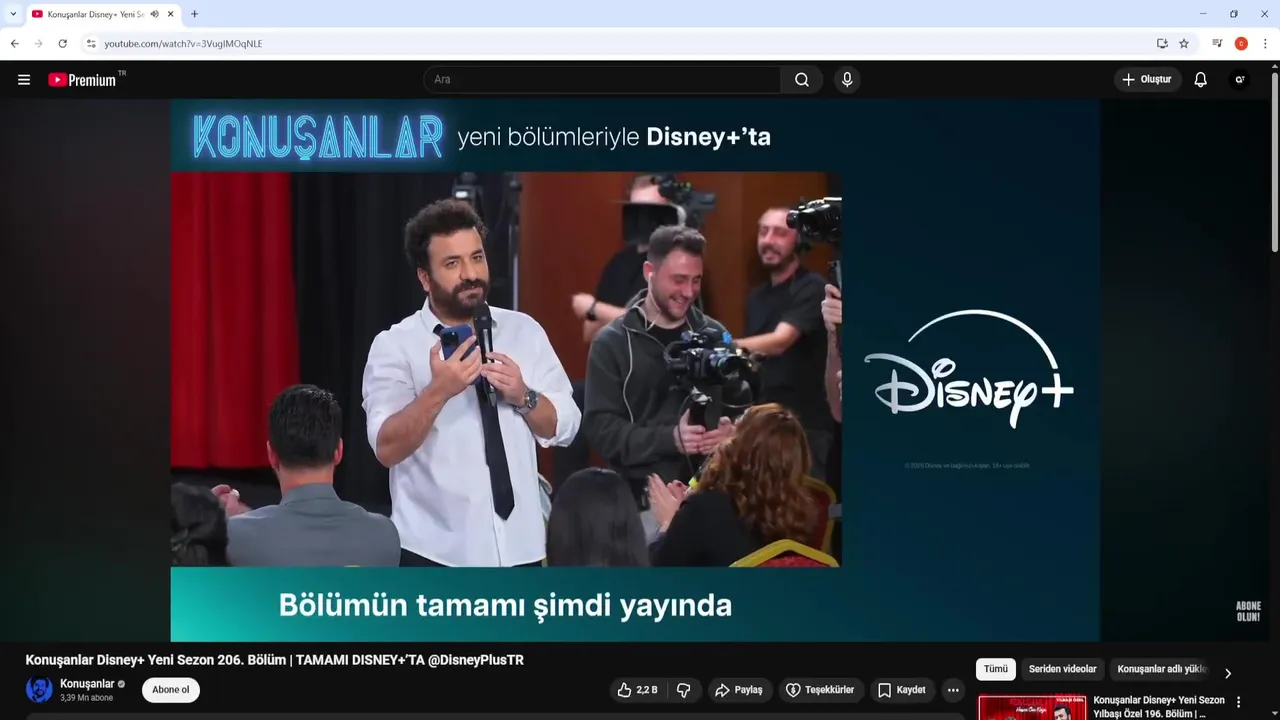Open Konuşanlar Yılbaşı Özel 196. Bölüm title
The height and width of the screenshot is (720, 1280).
1159,707
